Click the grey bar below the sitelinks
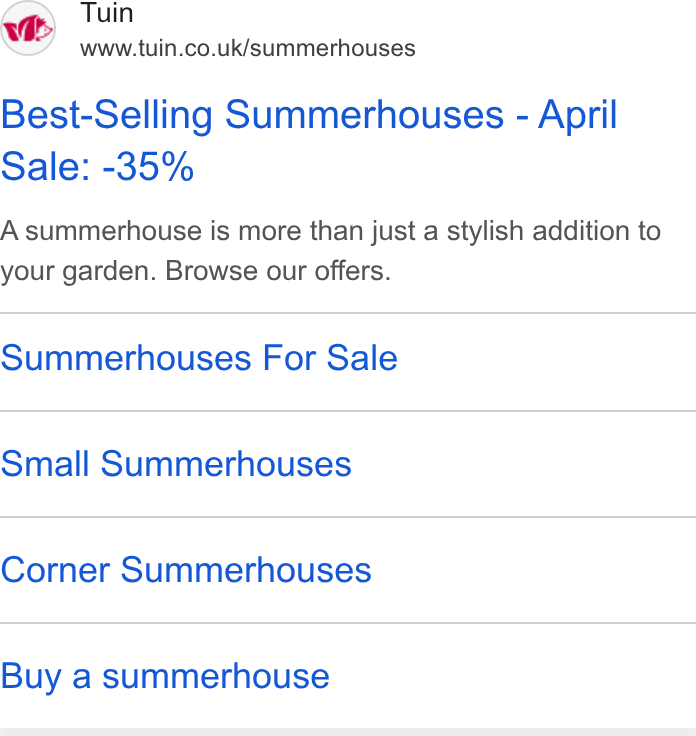Viewport: 696px width, 736px height. 348,732
